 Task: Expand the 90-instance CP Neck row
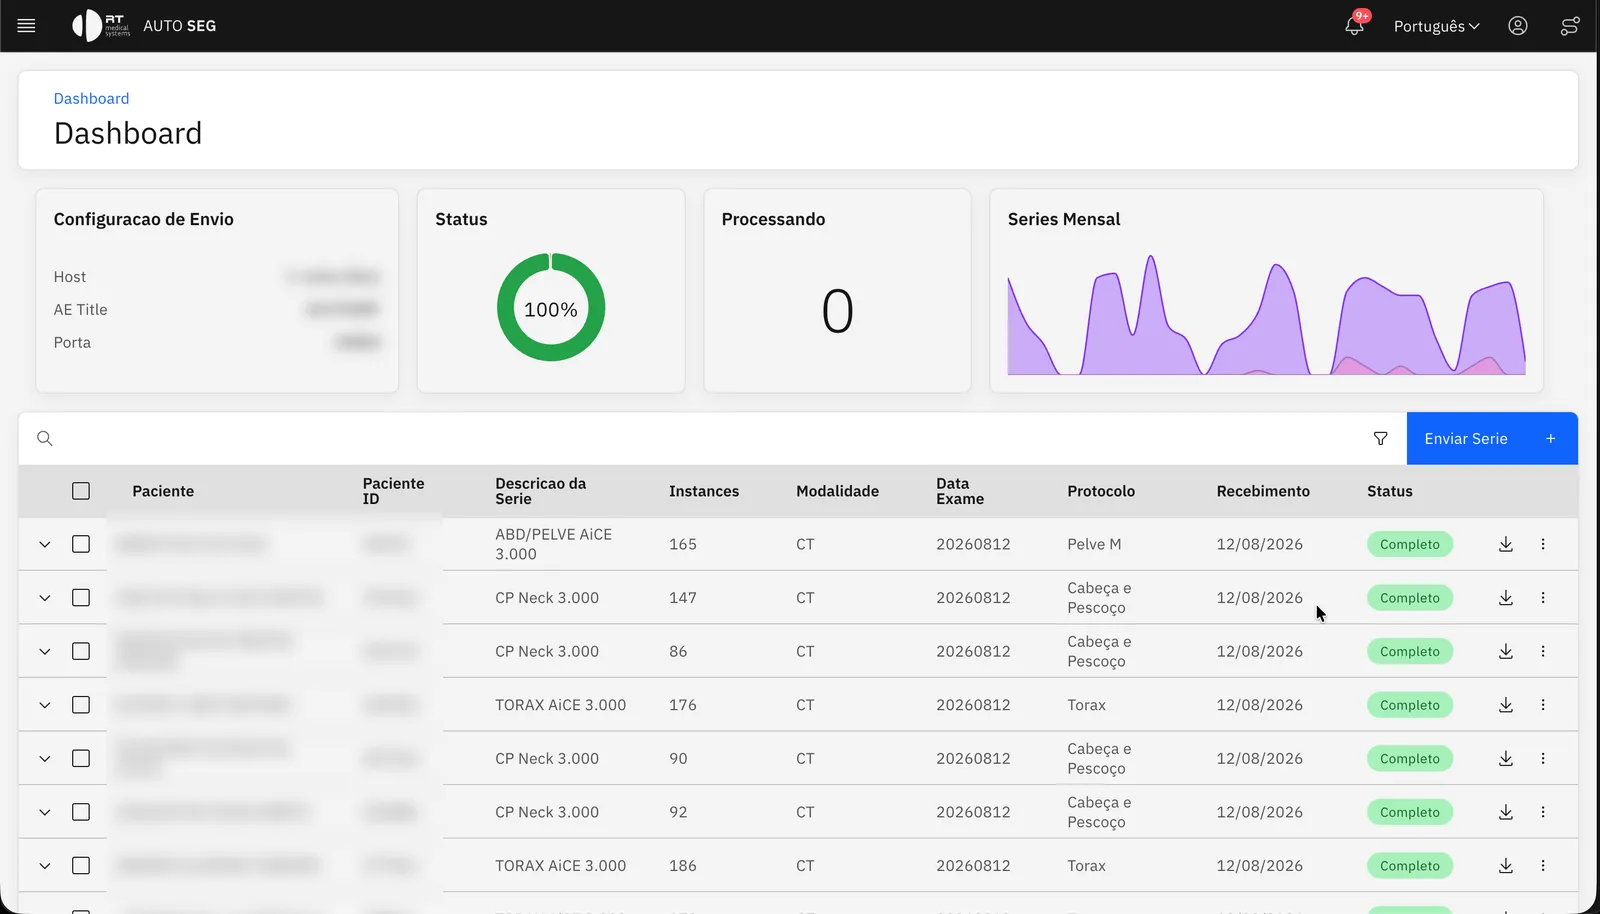tap(45, 758)
